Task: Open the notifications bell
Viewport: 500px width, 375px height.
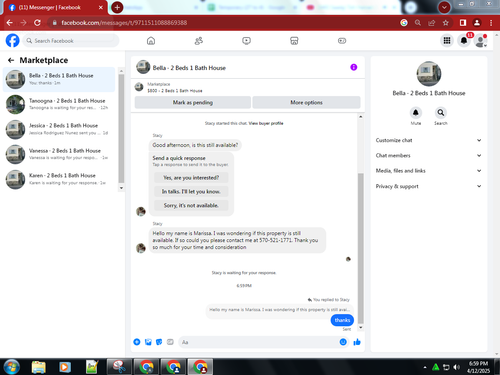Action: click(x=464, y=41)
